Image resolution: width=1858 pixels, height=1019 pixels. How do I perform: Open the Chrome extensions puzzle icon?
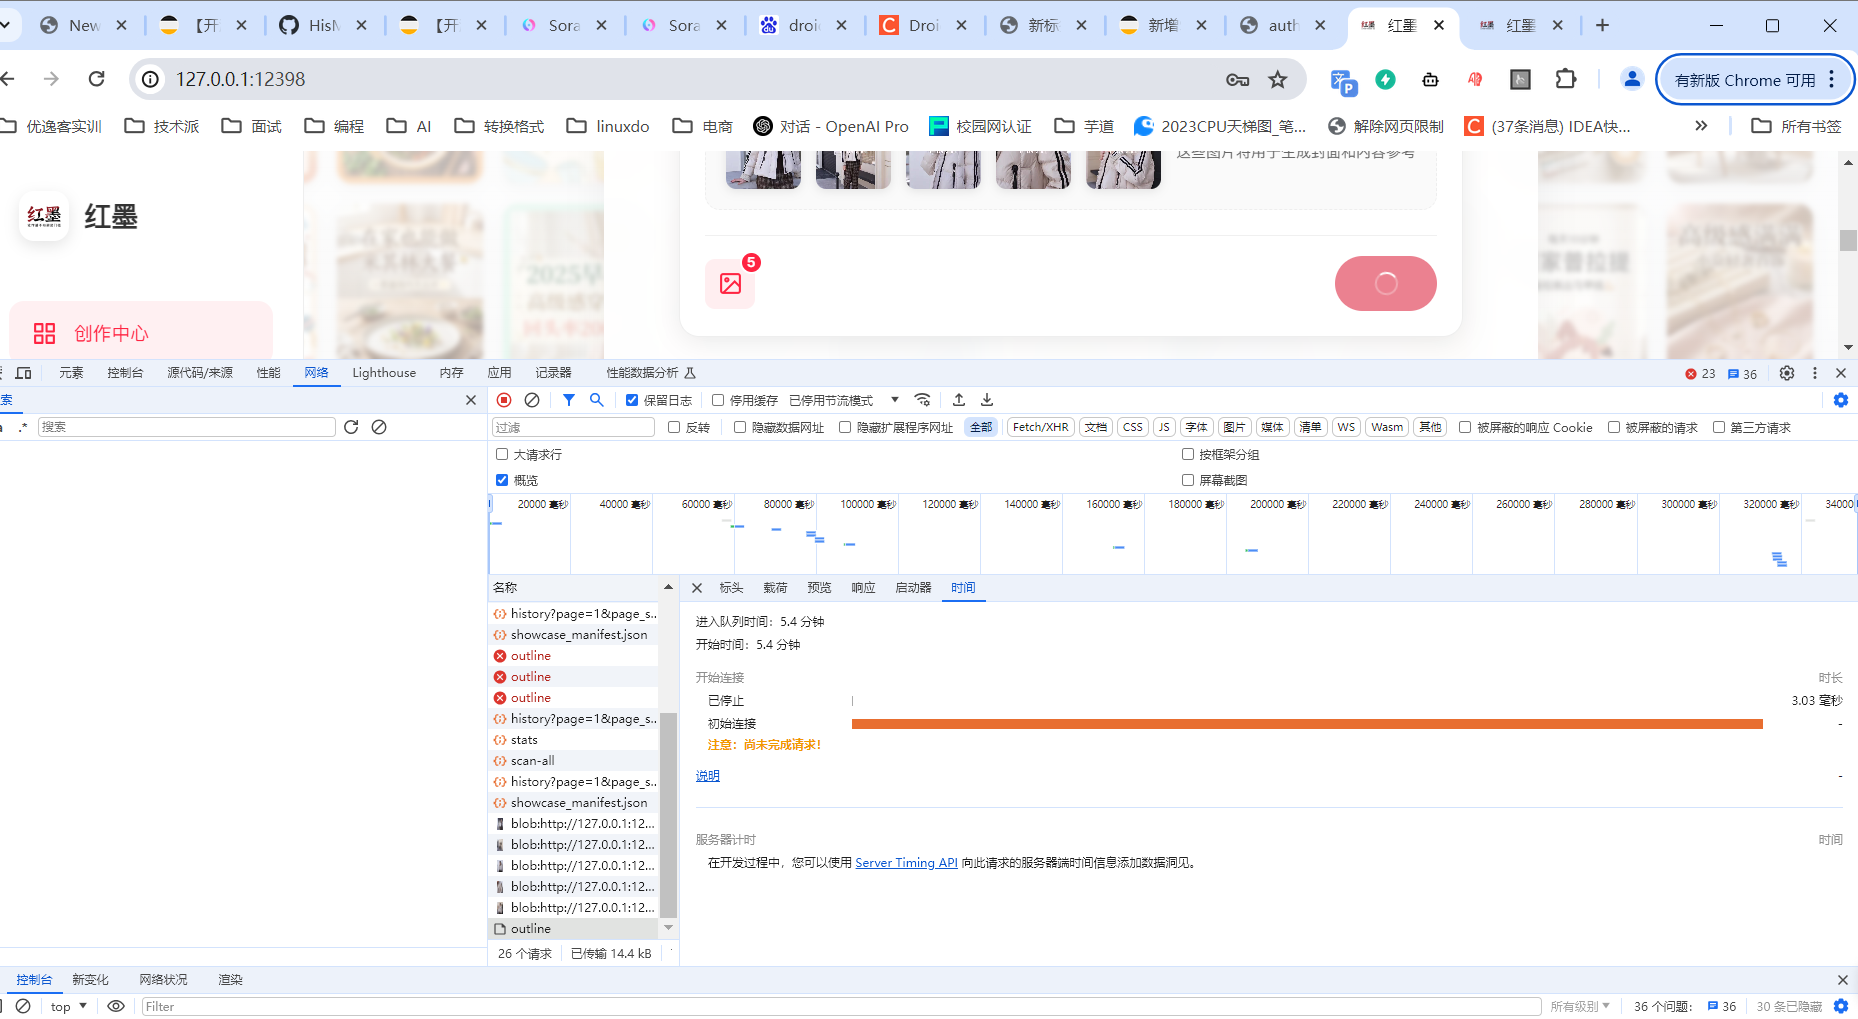(1566, 79)
